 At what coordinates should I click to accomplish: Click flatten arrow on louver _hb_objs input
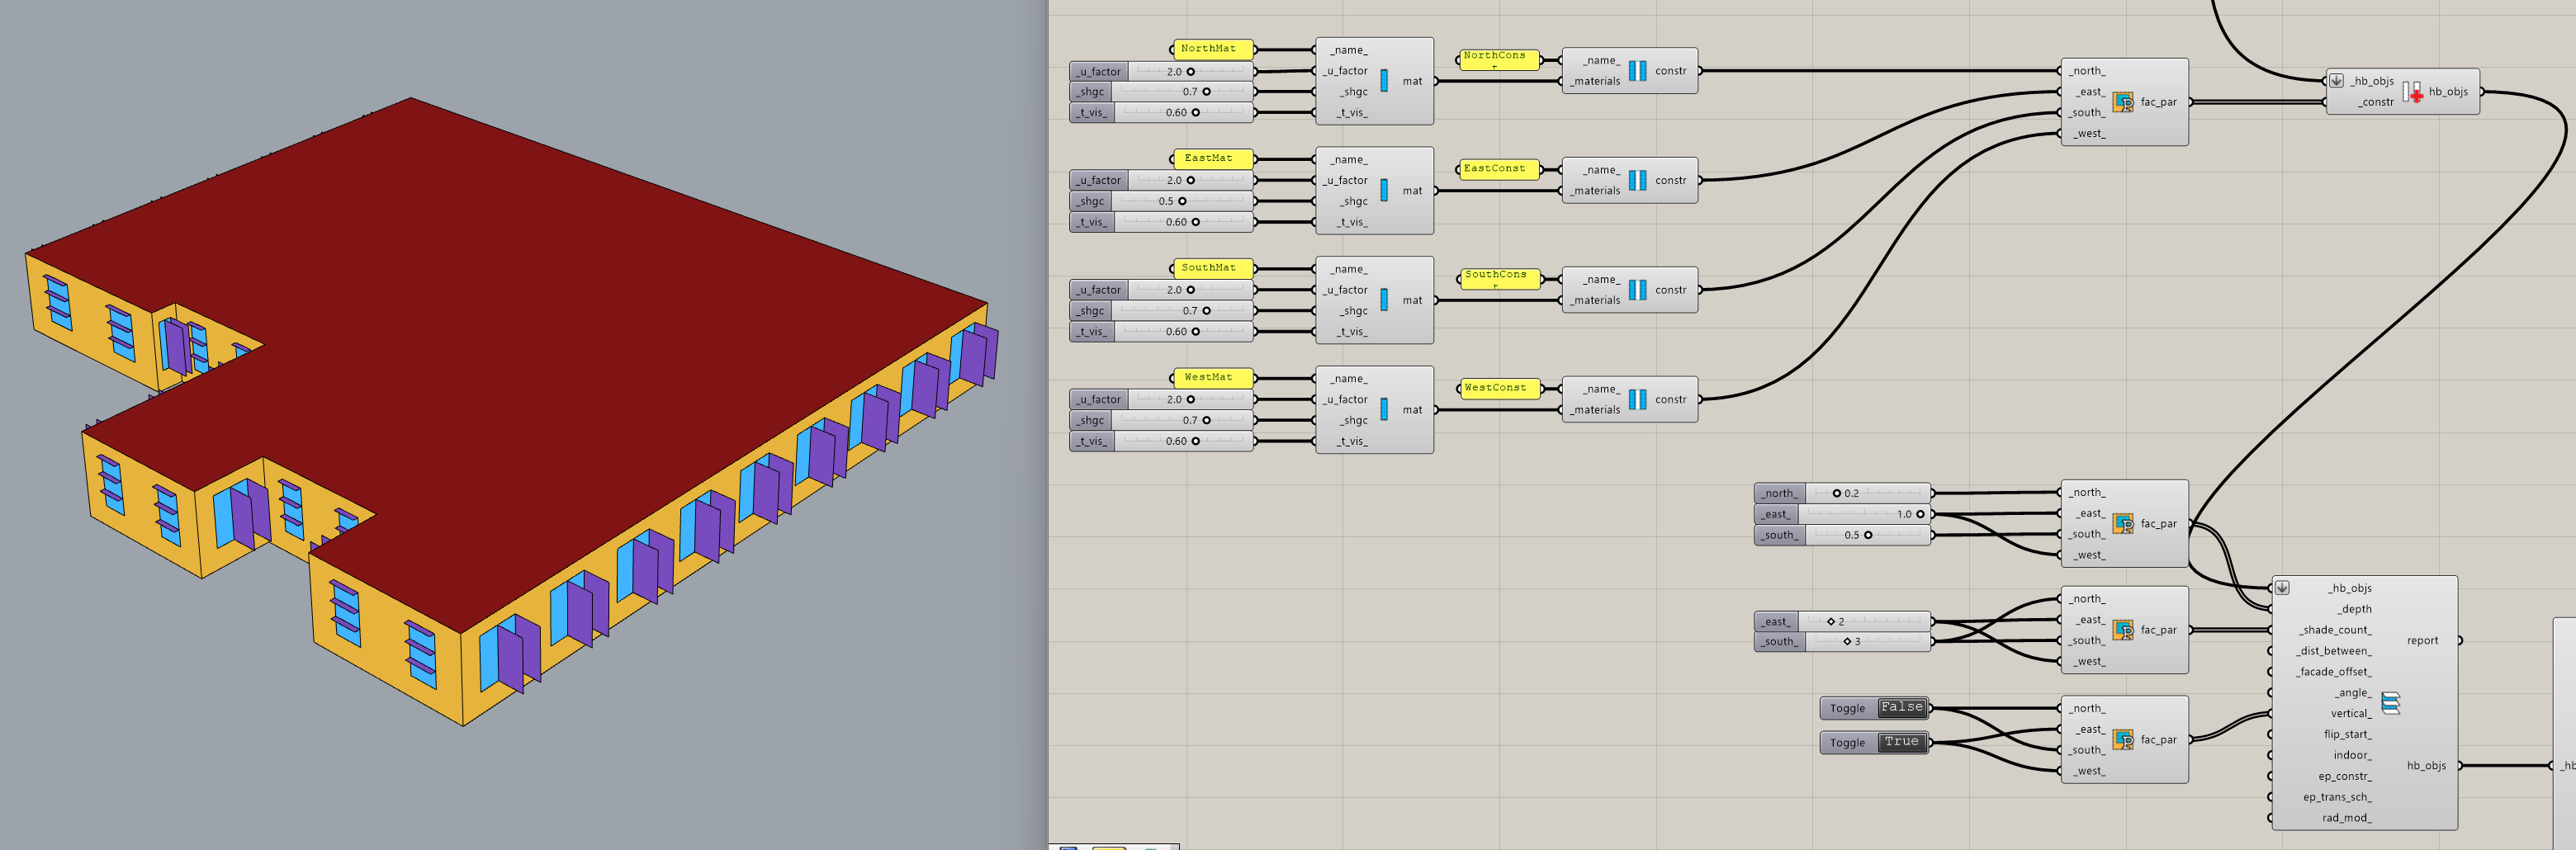[x=2283, y=588]
